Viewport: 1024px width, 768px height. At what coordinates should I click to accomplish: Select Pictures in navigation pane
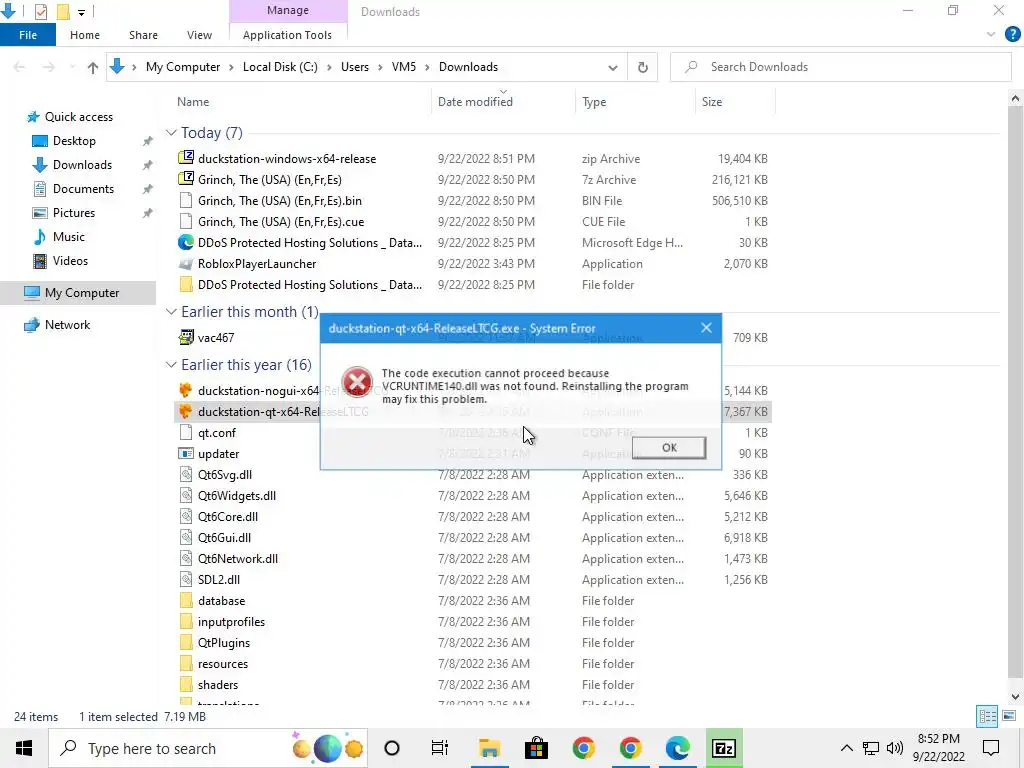click(73, 213)
